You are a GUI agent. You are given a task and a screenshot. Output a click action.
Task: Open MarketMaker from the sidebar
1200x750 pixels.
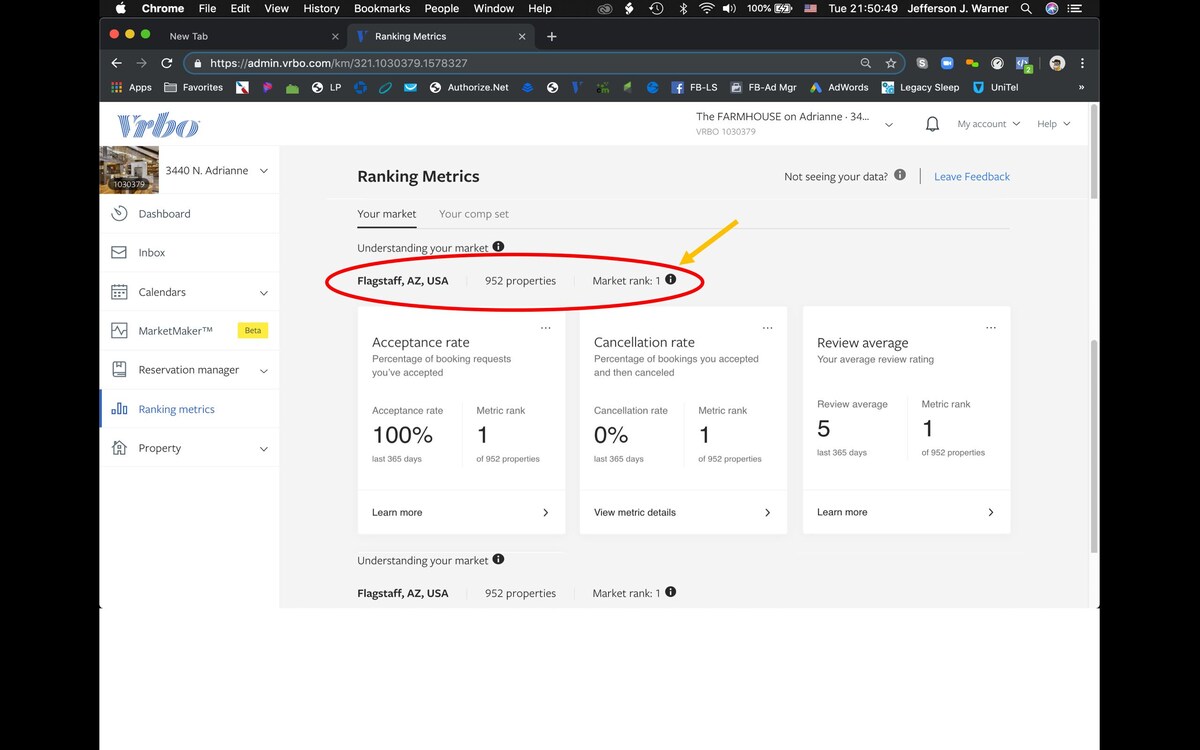pyautogui.click(x=176, y=331)
